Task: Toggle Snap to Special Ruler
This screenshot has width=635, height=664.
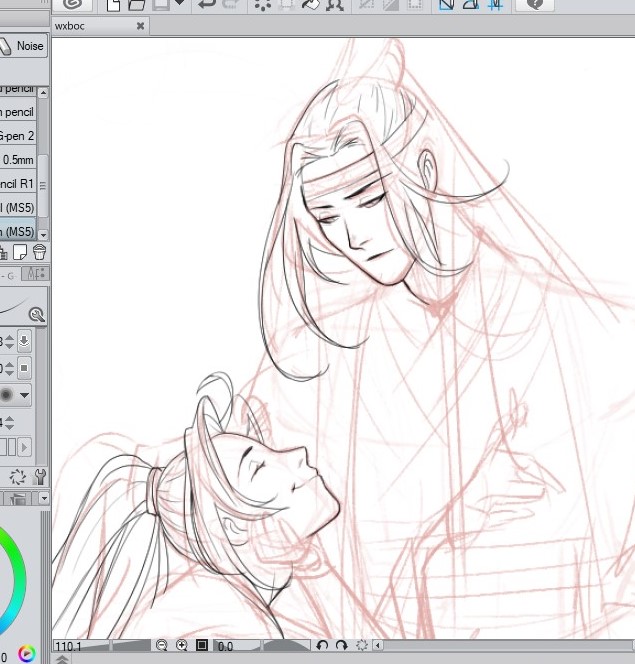Action: tap(471, 5)
